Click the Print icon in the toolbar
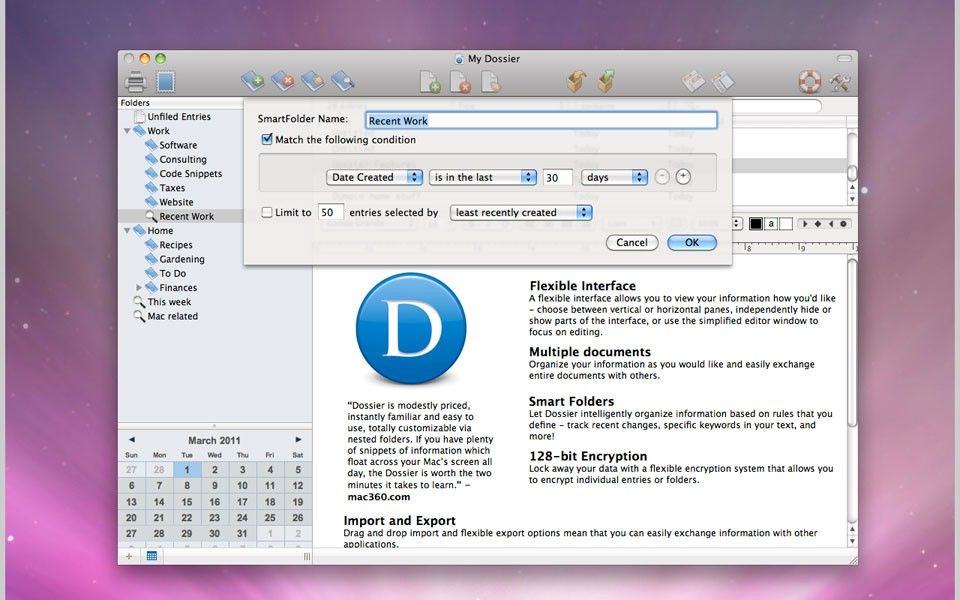Screen dimensions: 960x600 136,82
